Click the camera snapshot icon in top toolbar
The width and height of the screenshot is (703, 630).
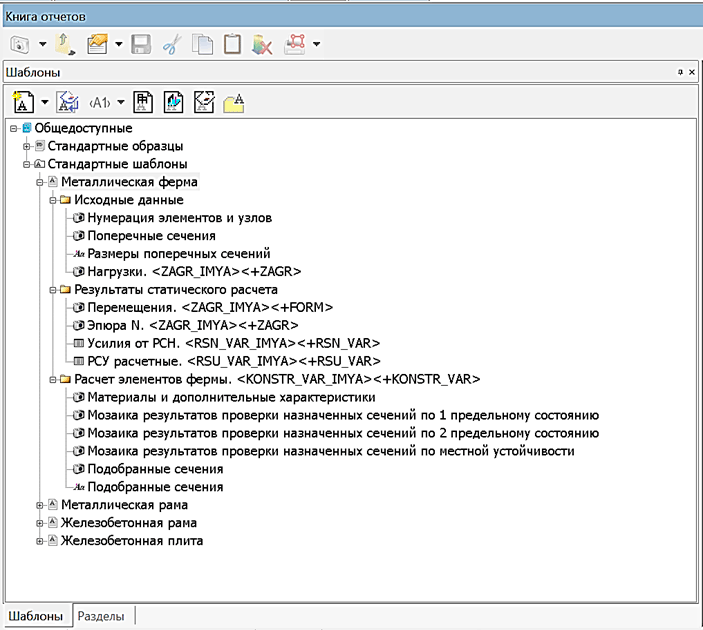click(21, 45)
